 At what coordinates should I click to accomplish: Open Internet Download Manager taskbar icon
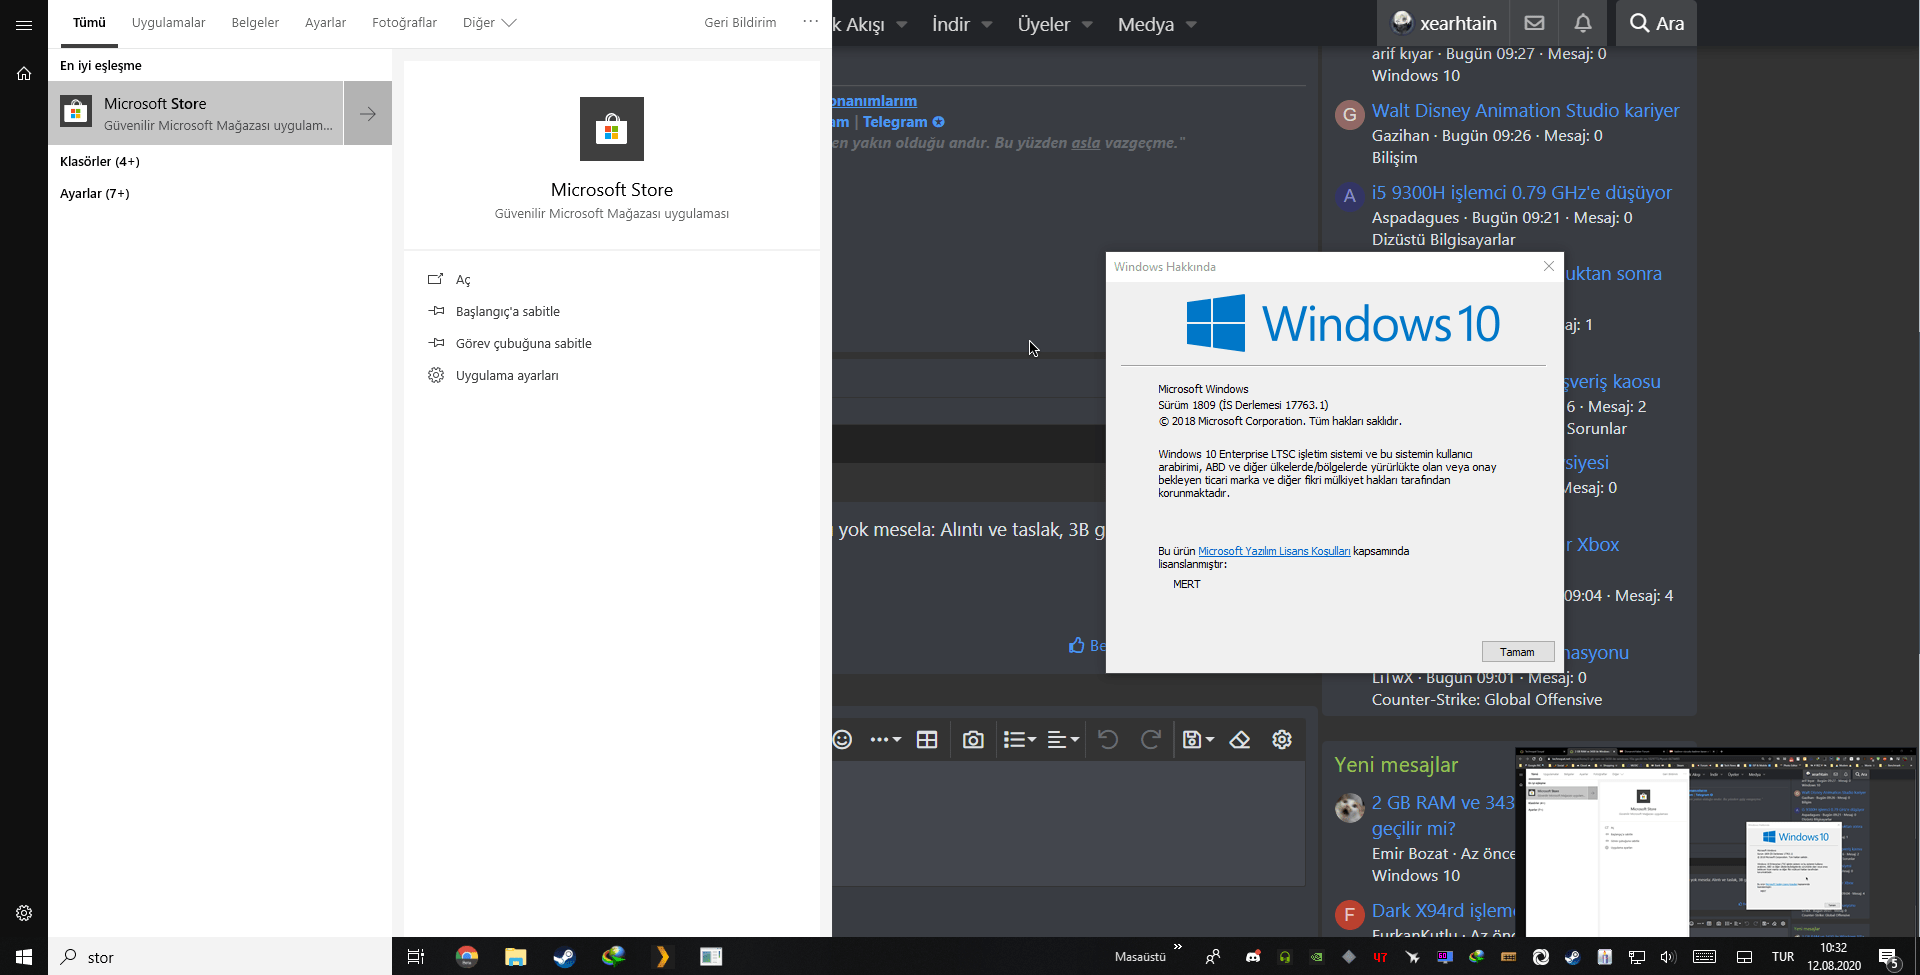click(x=613, y=957)
